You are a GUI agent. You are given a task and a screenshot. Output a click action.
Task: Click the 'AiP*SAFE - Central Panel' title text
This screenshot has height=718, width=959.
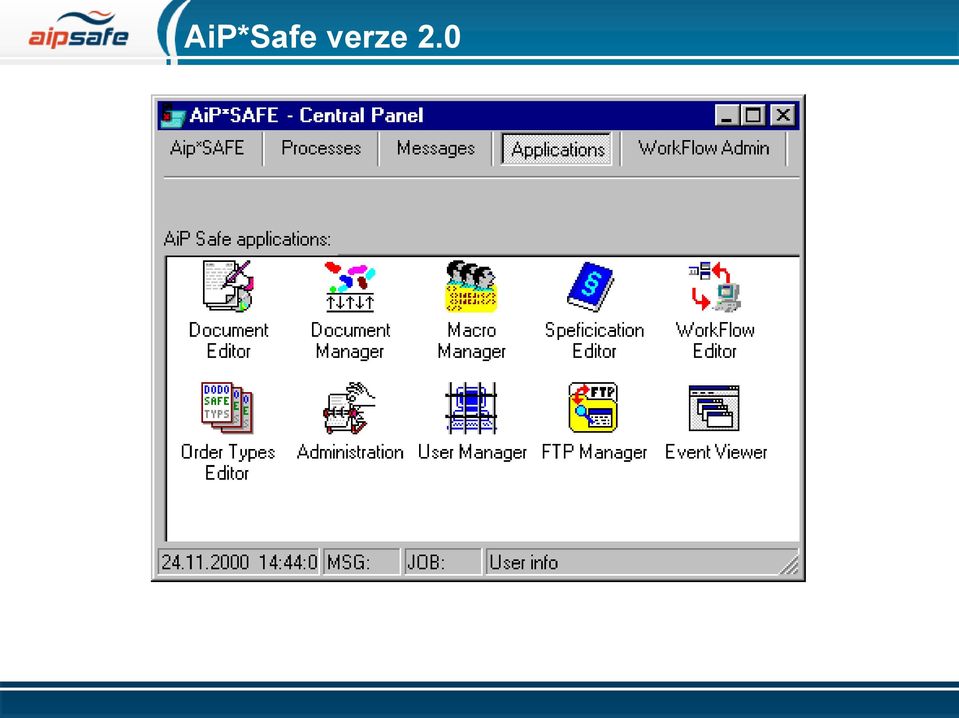coord(306,116)
